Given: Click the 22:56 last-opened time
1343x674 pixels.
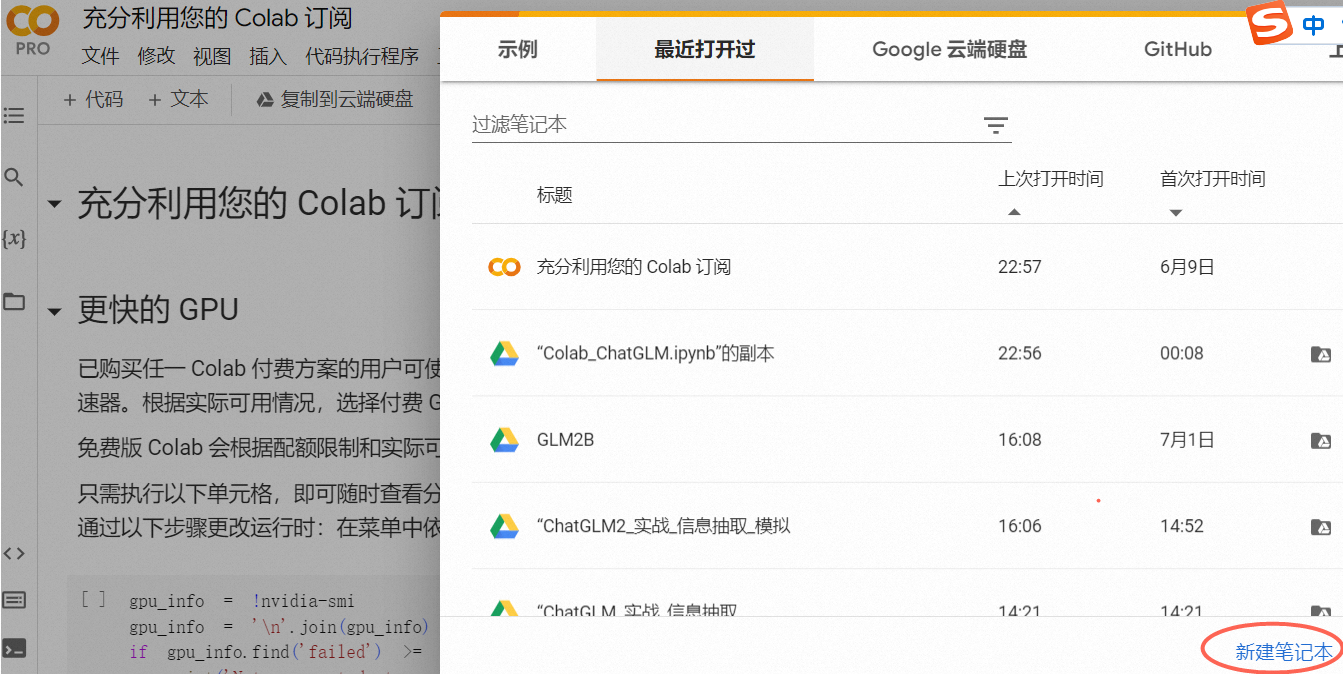Looking at the screenshot, I should [1020, 353].
